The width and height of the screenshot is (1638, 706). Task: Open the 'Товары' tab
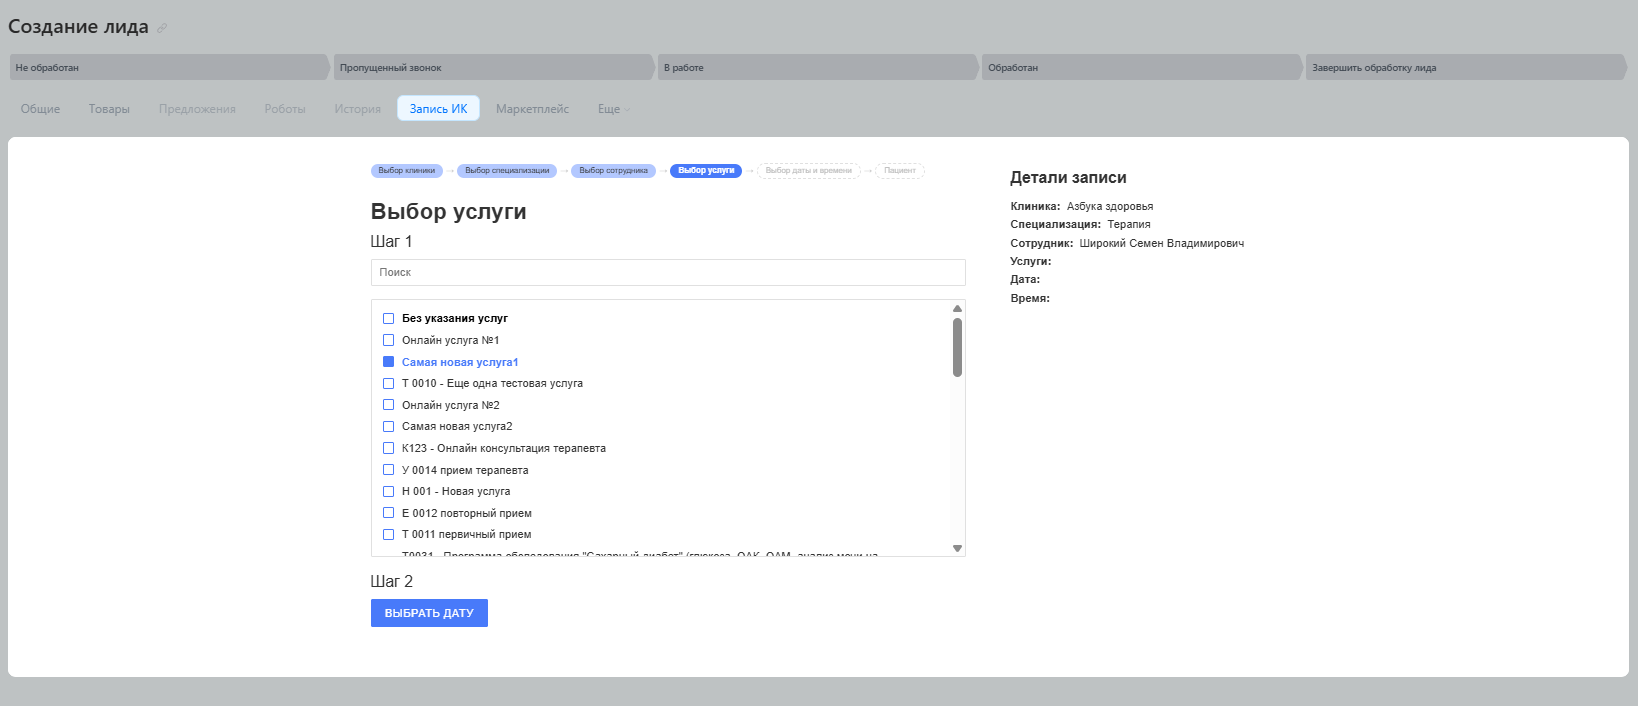point(109,109)
